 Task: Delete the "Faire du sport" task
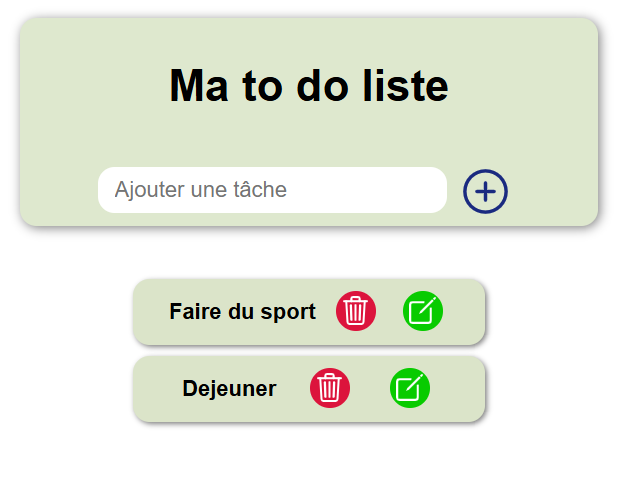click(x=356, y=311)
